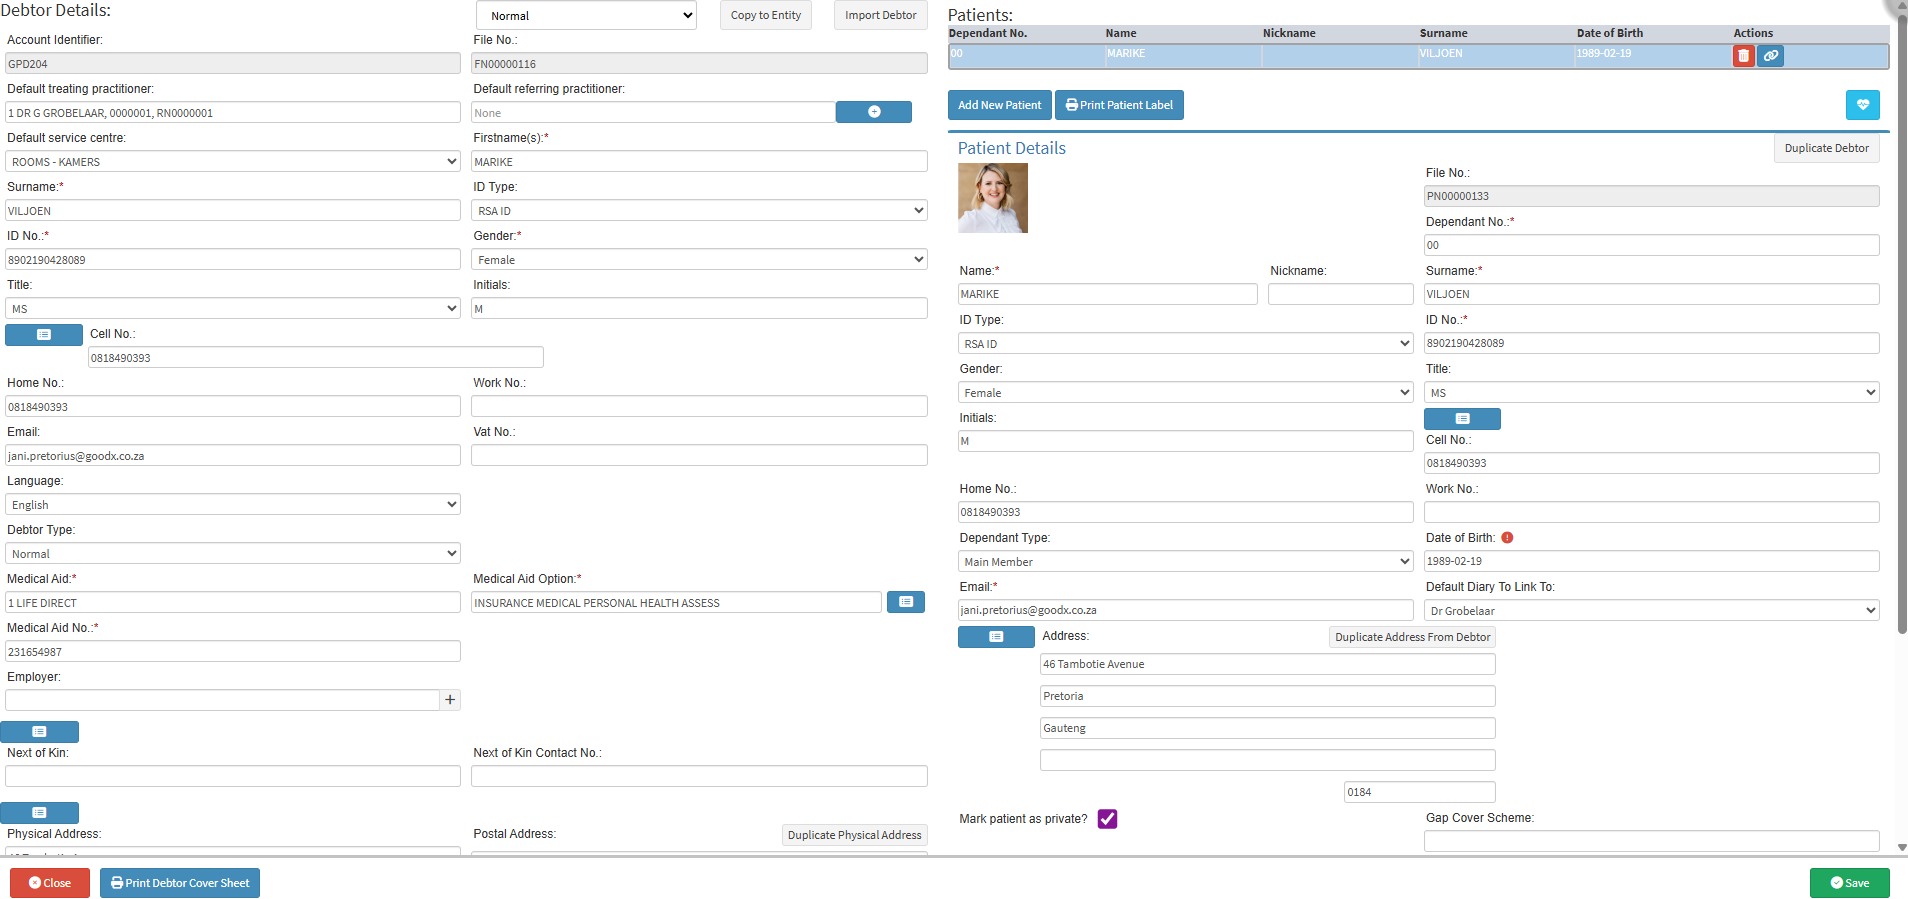
Task: Select the MARIKE VILJOEN patient row
Action: [1300, 55]
